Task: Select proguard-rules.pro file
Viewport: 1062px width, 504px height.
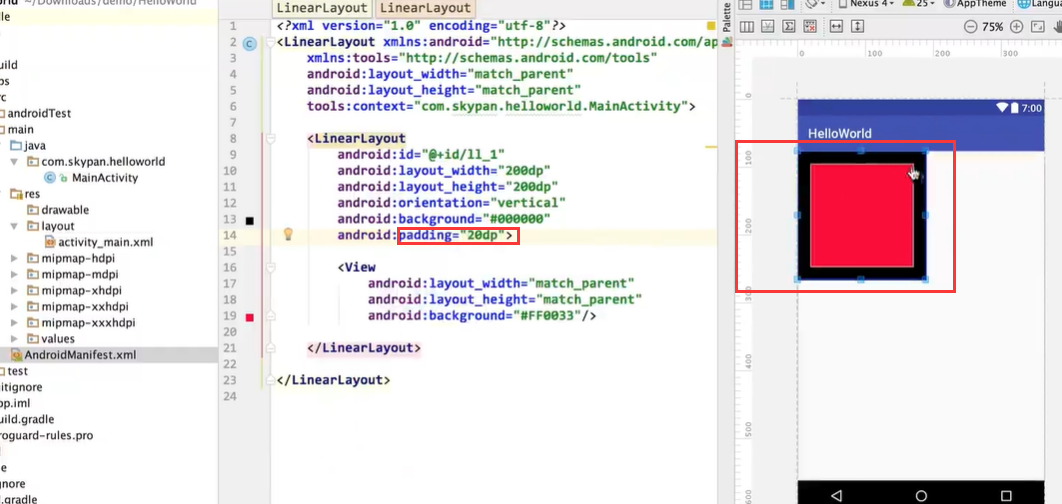Action: coord(46,436)
